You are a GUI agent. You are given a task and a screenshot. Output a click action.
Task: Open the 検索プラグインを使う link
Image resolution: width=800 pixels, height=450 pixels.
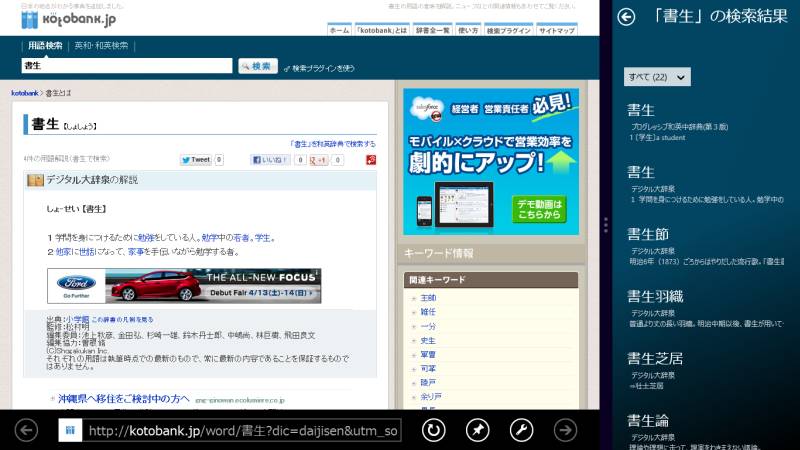[322, 68]
